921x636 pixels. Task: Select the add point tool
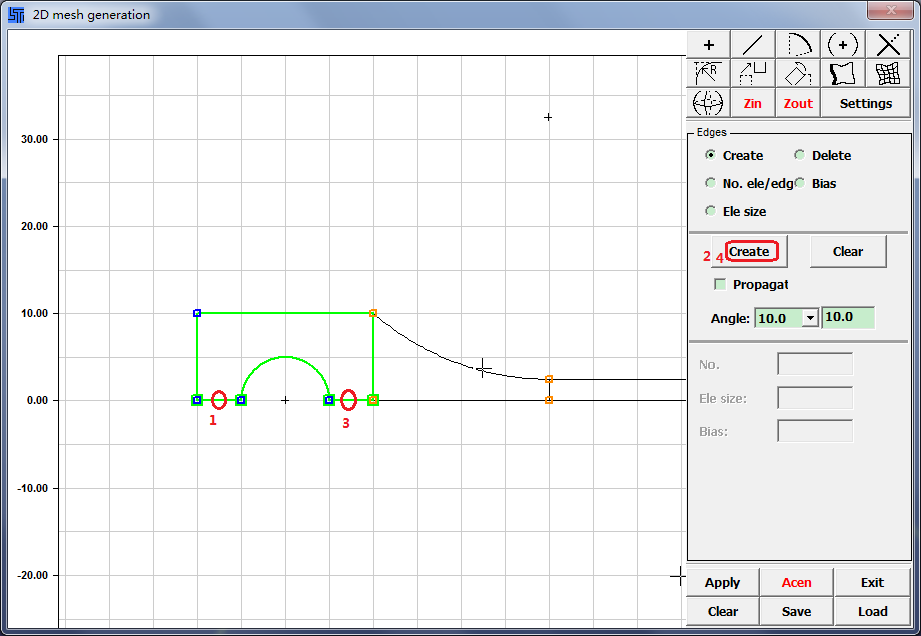pos(709,45)
